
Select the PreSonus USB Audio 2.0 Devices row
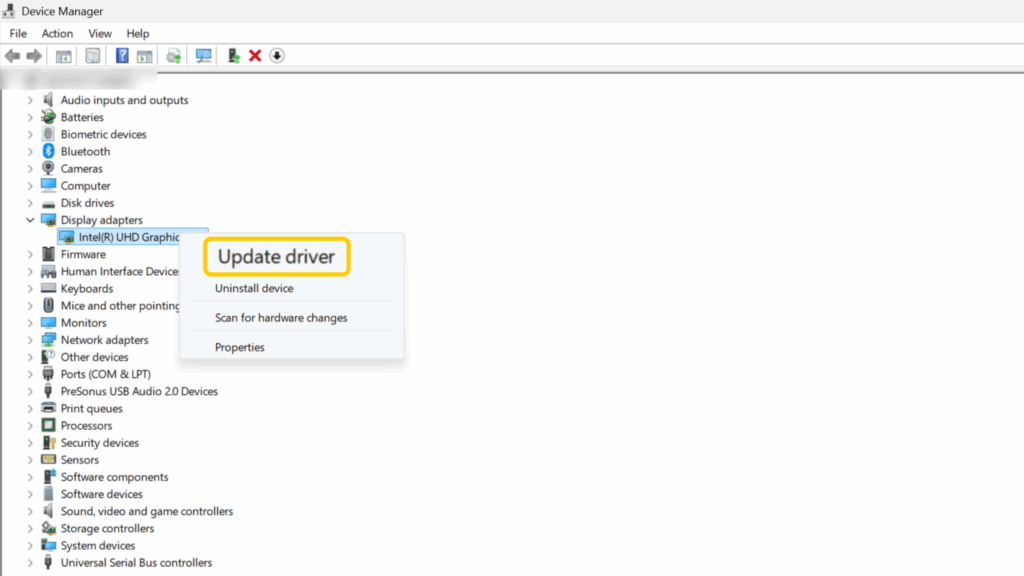pos(139,391)
